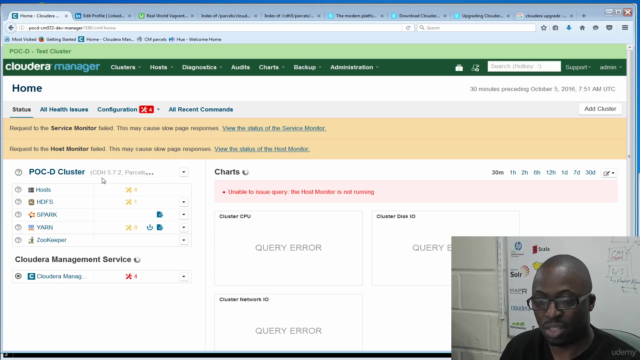Viewport: 640px width, 360px height.
Task: Focus the browser URL address bar
Action: [x=214, y=28]
